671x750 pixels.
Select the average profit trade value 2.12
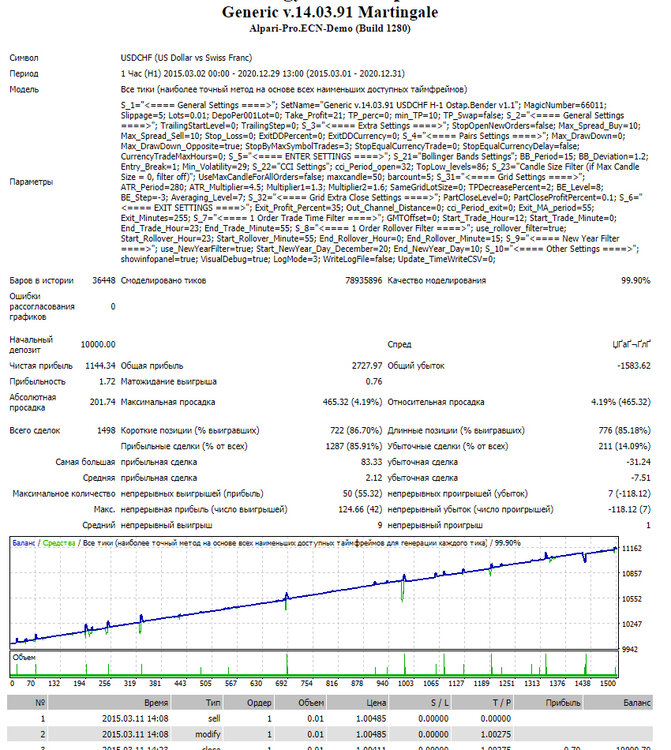pyautogui.click(x=374, y=478)
